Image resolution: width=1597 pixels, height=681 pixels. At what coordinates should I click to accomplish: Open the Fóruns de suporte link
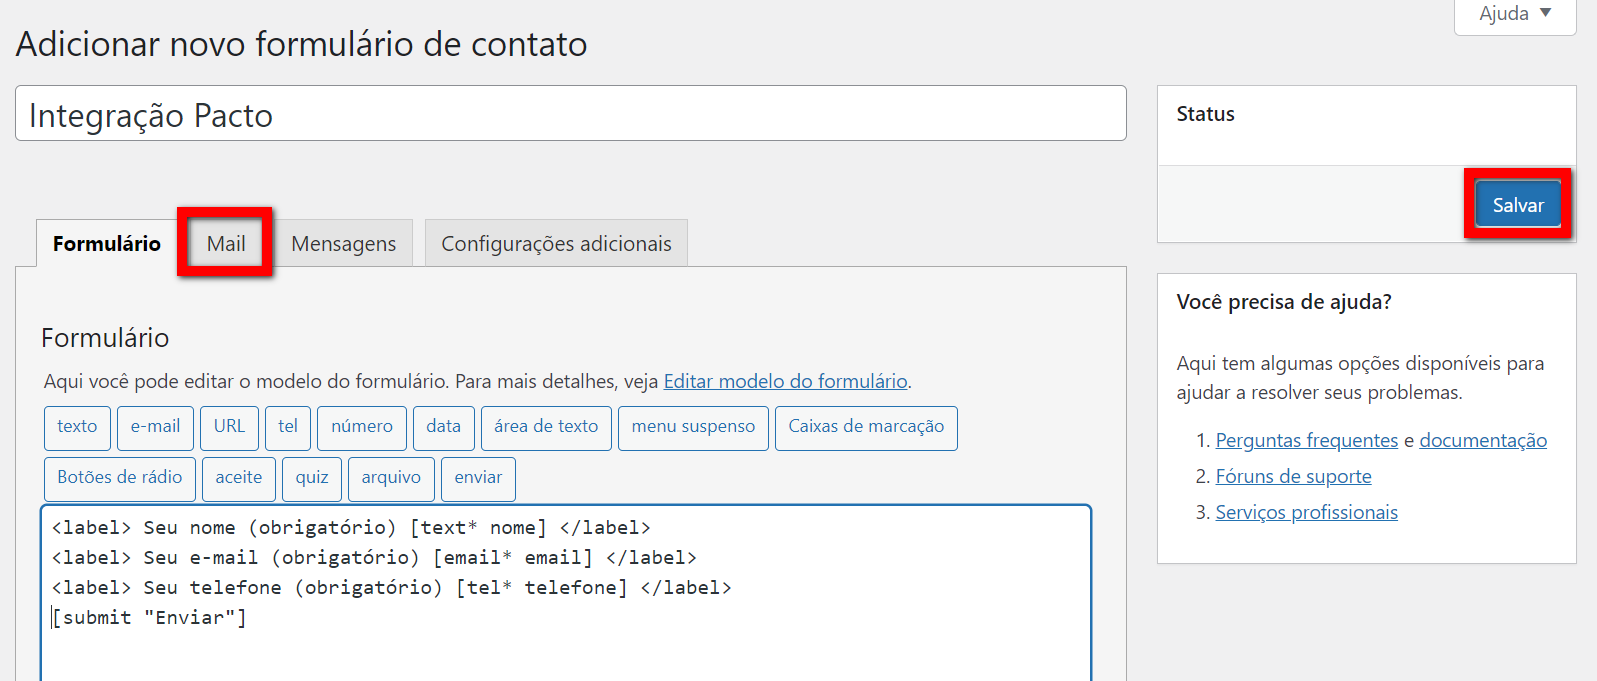pos(1293,477)
